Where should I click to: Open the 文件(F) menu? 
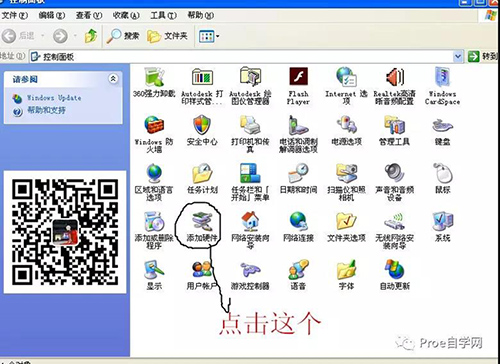[15, 15]
